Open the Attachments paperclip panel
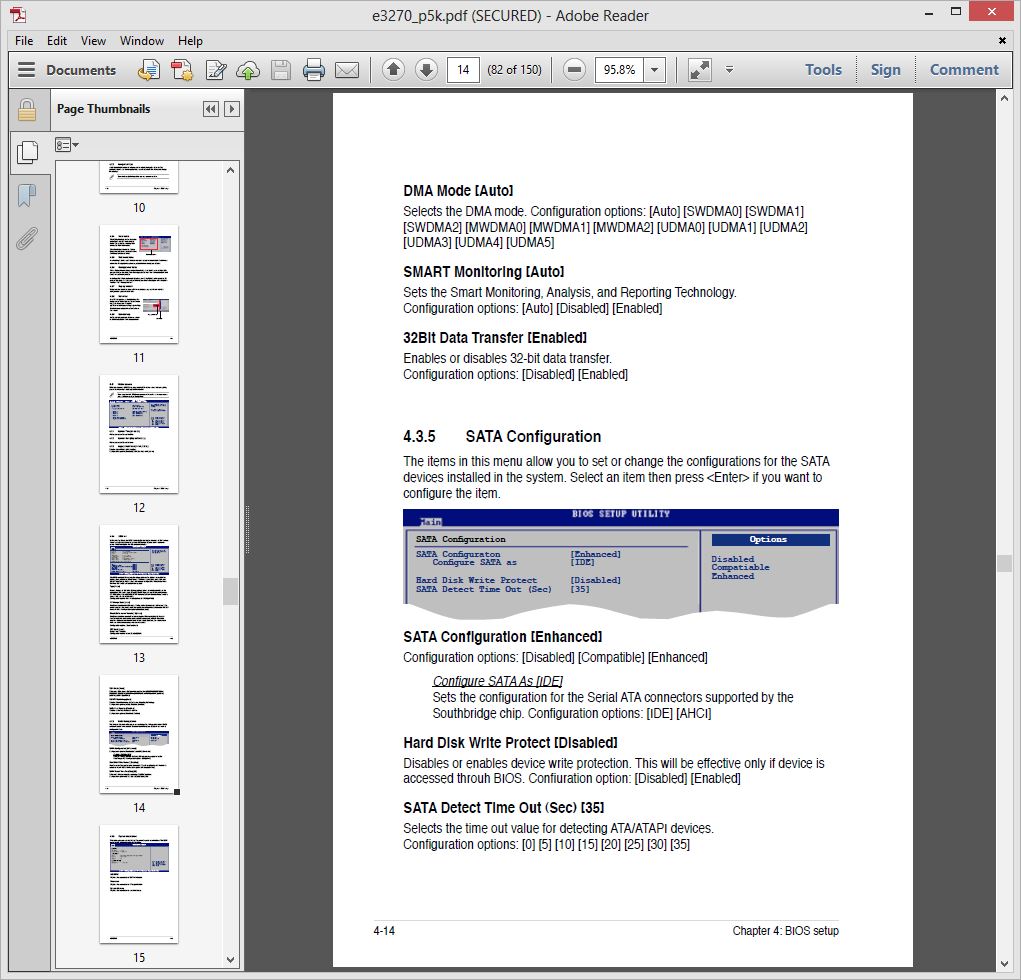The image size is (1021, 980). point(27,239)
